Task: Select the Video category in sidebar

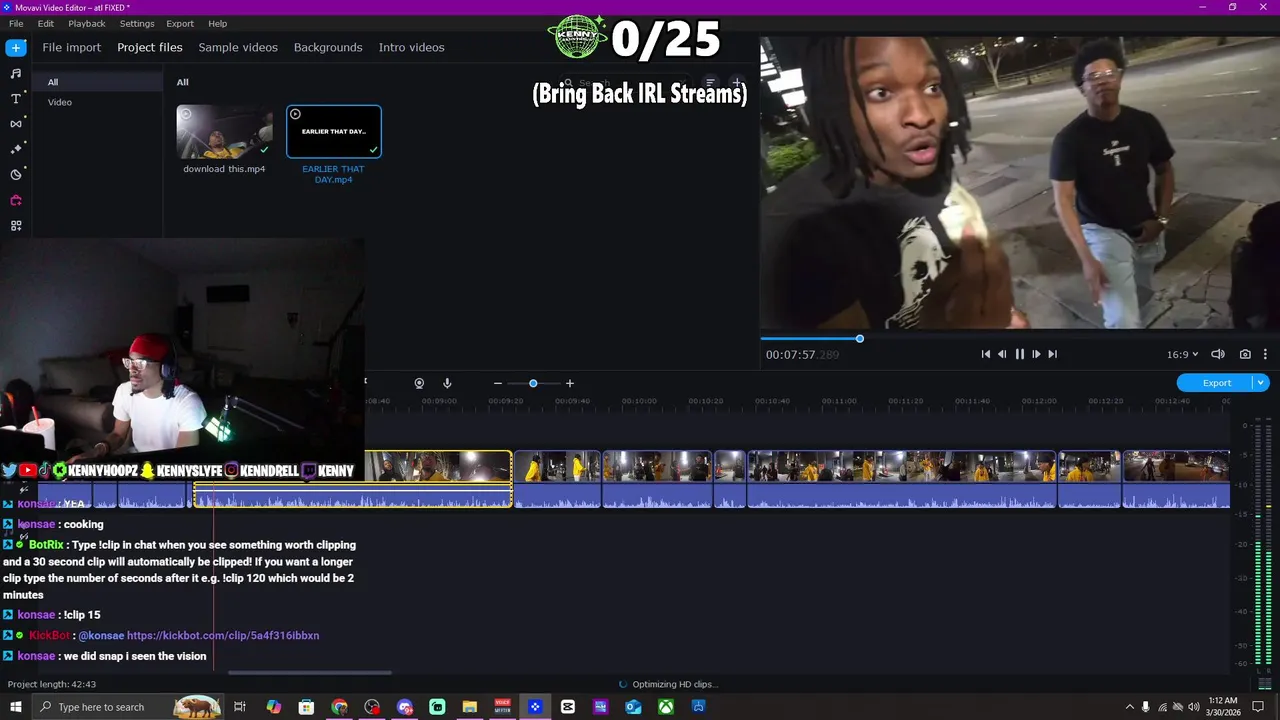Action: click(x=97, y=102)
